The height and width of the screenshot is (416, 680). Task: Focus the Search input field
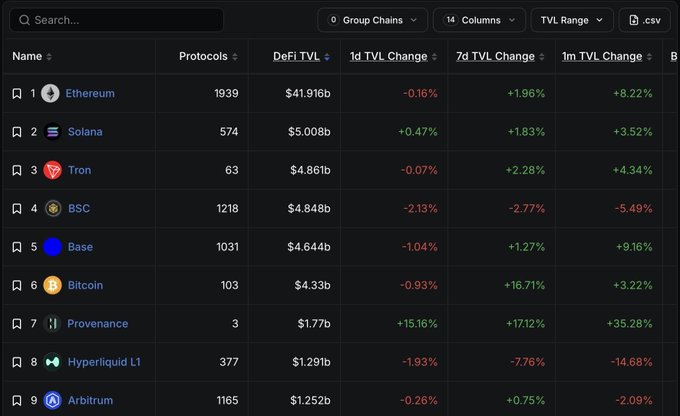pyautogui.click(x=117, y=20)
